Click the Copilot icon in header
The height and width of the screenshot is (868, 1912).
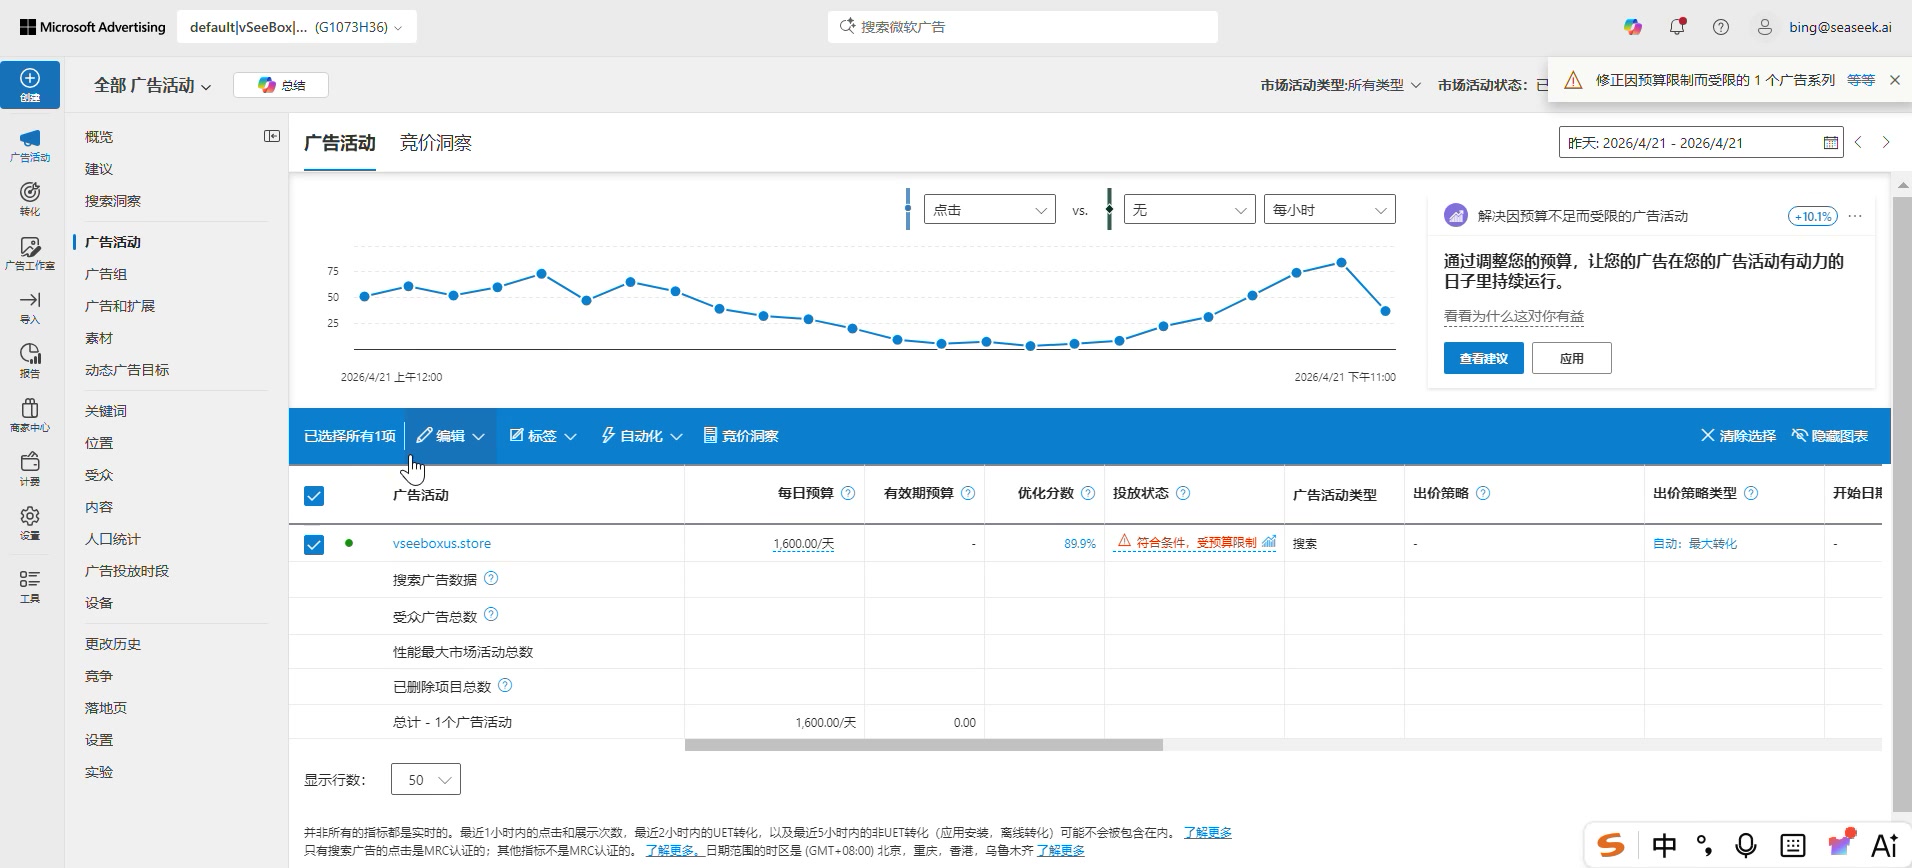pos(1633,27)
